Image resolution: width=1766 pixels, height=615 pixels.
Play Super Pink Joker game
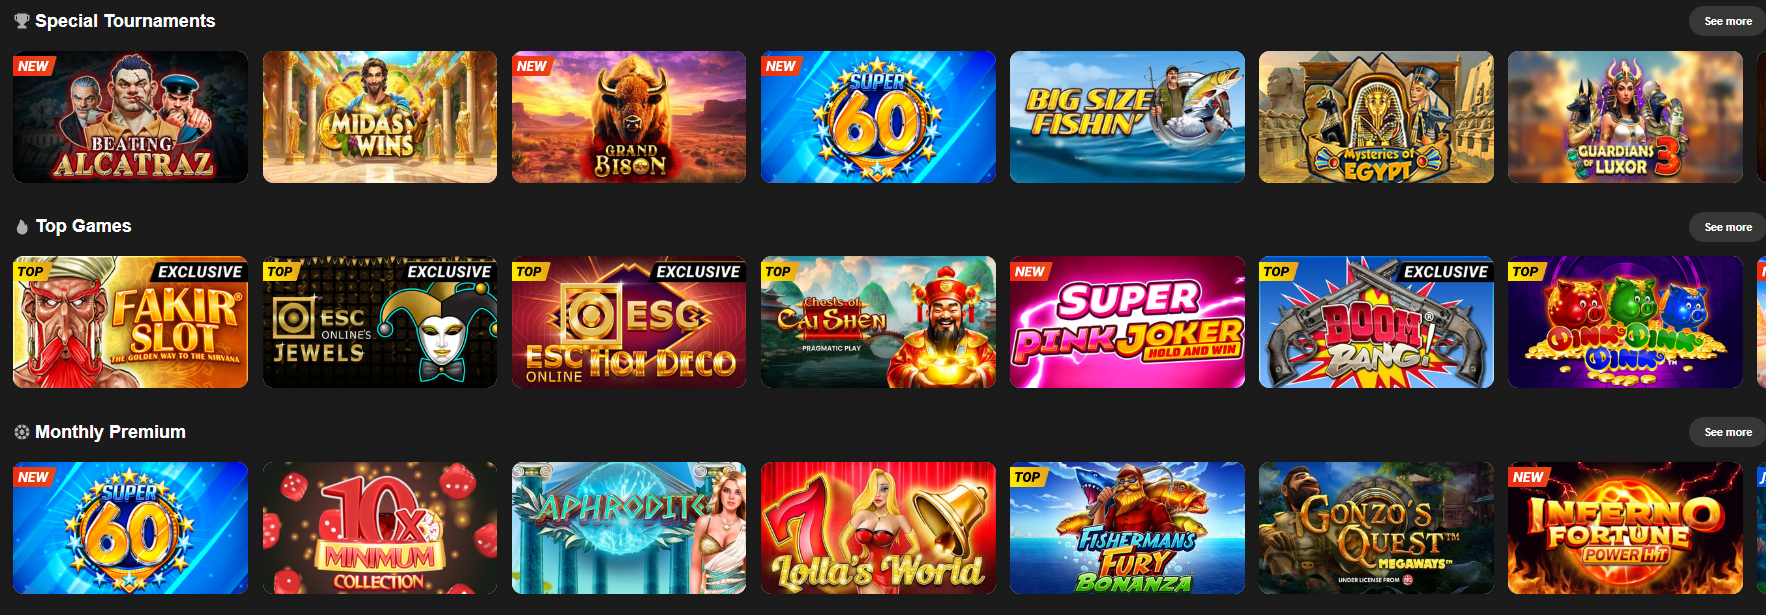(1127, 322)
